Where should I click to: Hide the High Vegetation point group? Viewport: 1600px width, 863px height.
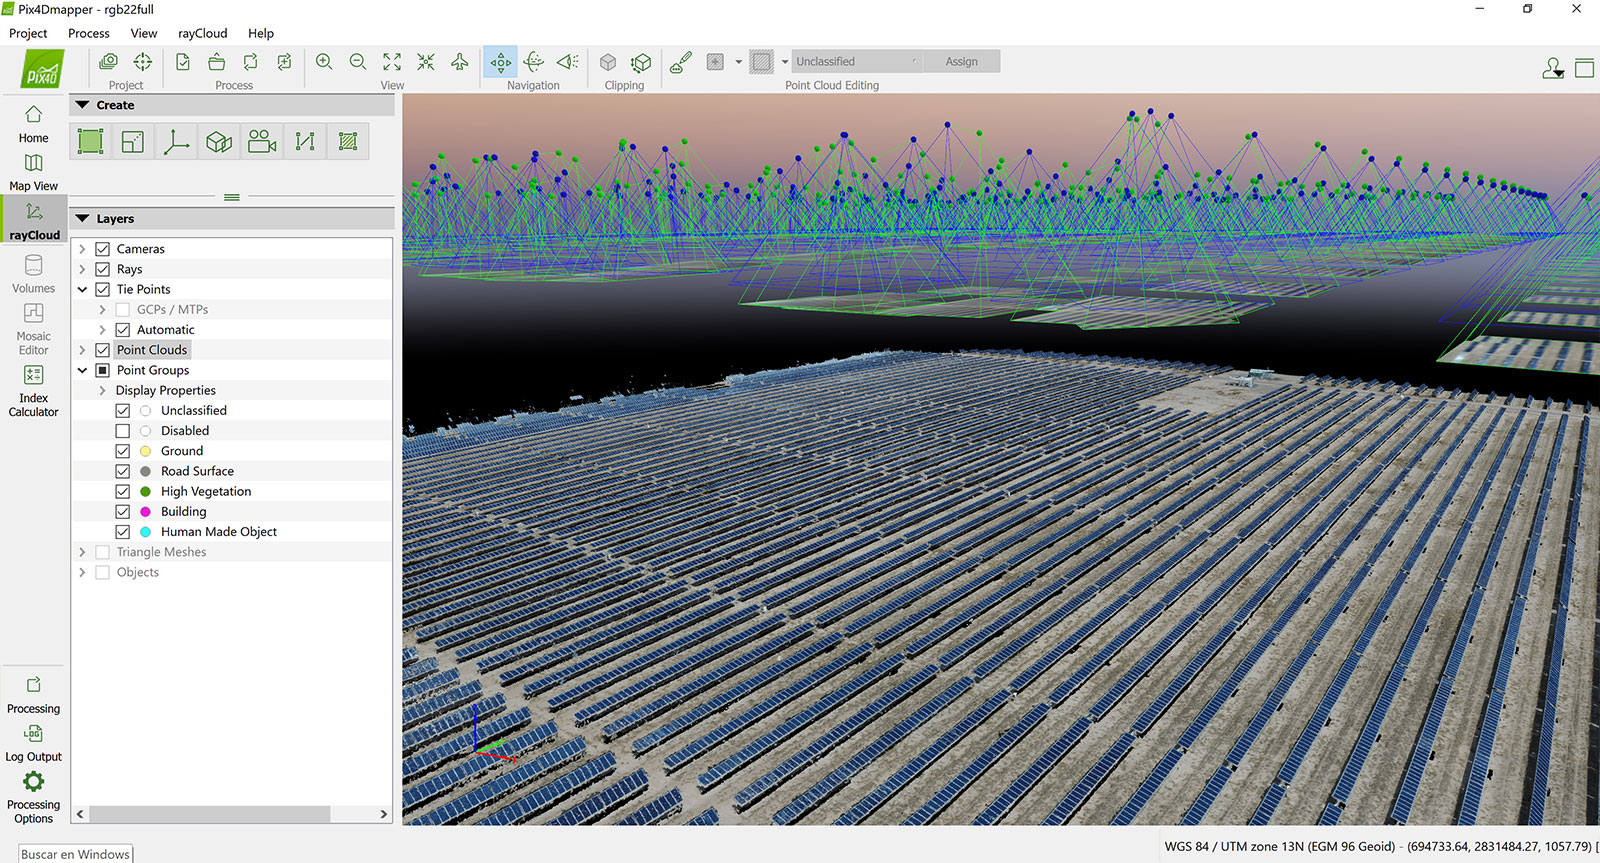(x=123, y=492)
